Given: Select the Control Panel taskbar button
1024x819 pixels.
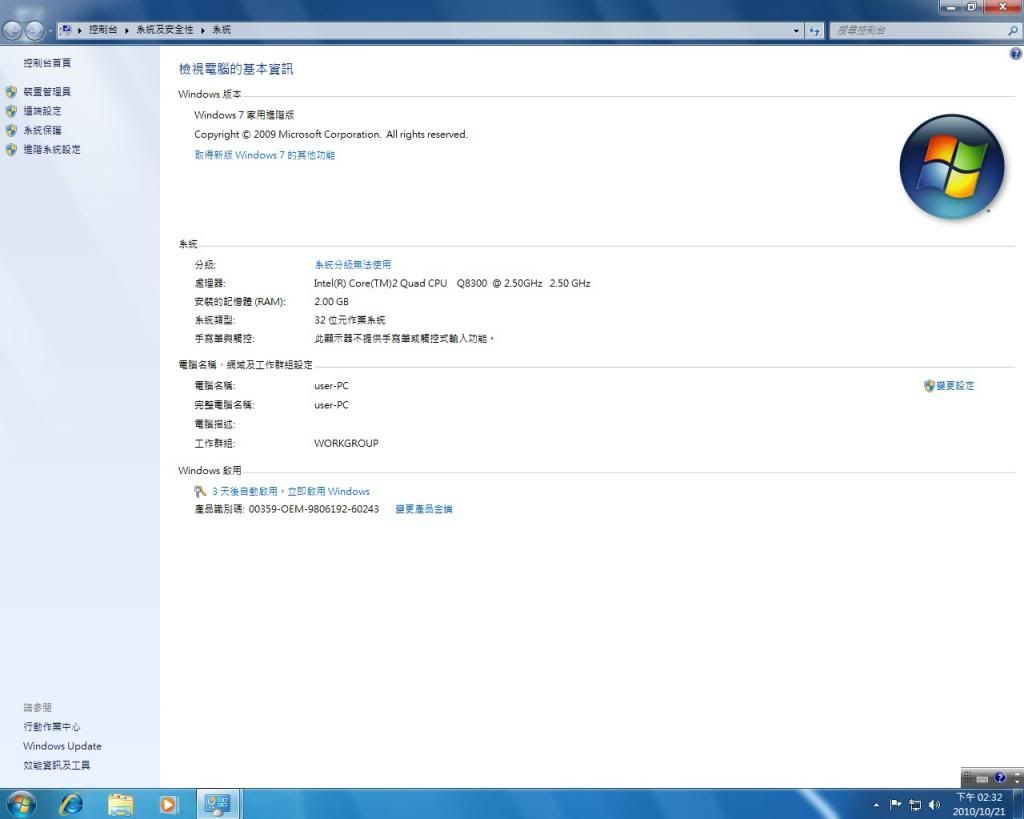Looking at the screenshot, I should coord(217,804).
